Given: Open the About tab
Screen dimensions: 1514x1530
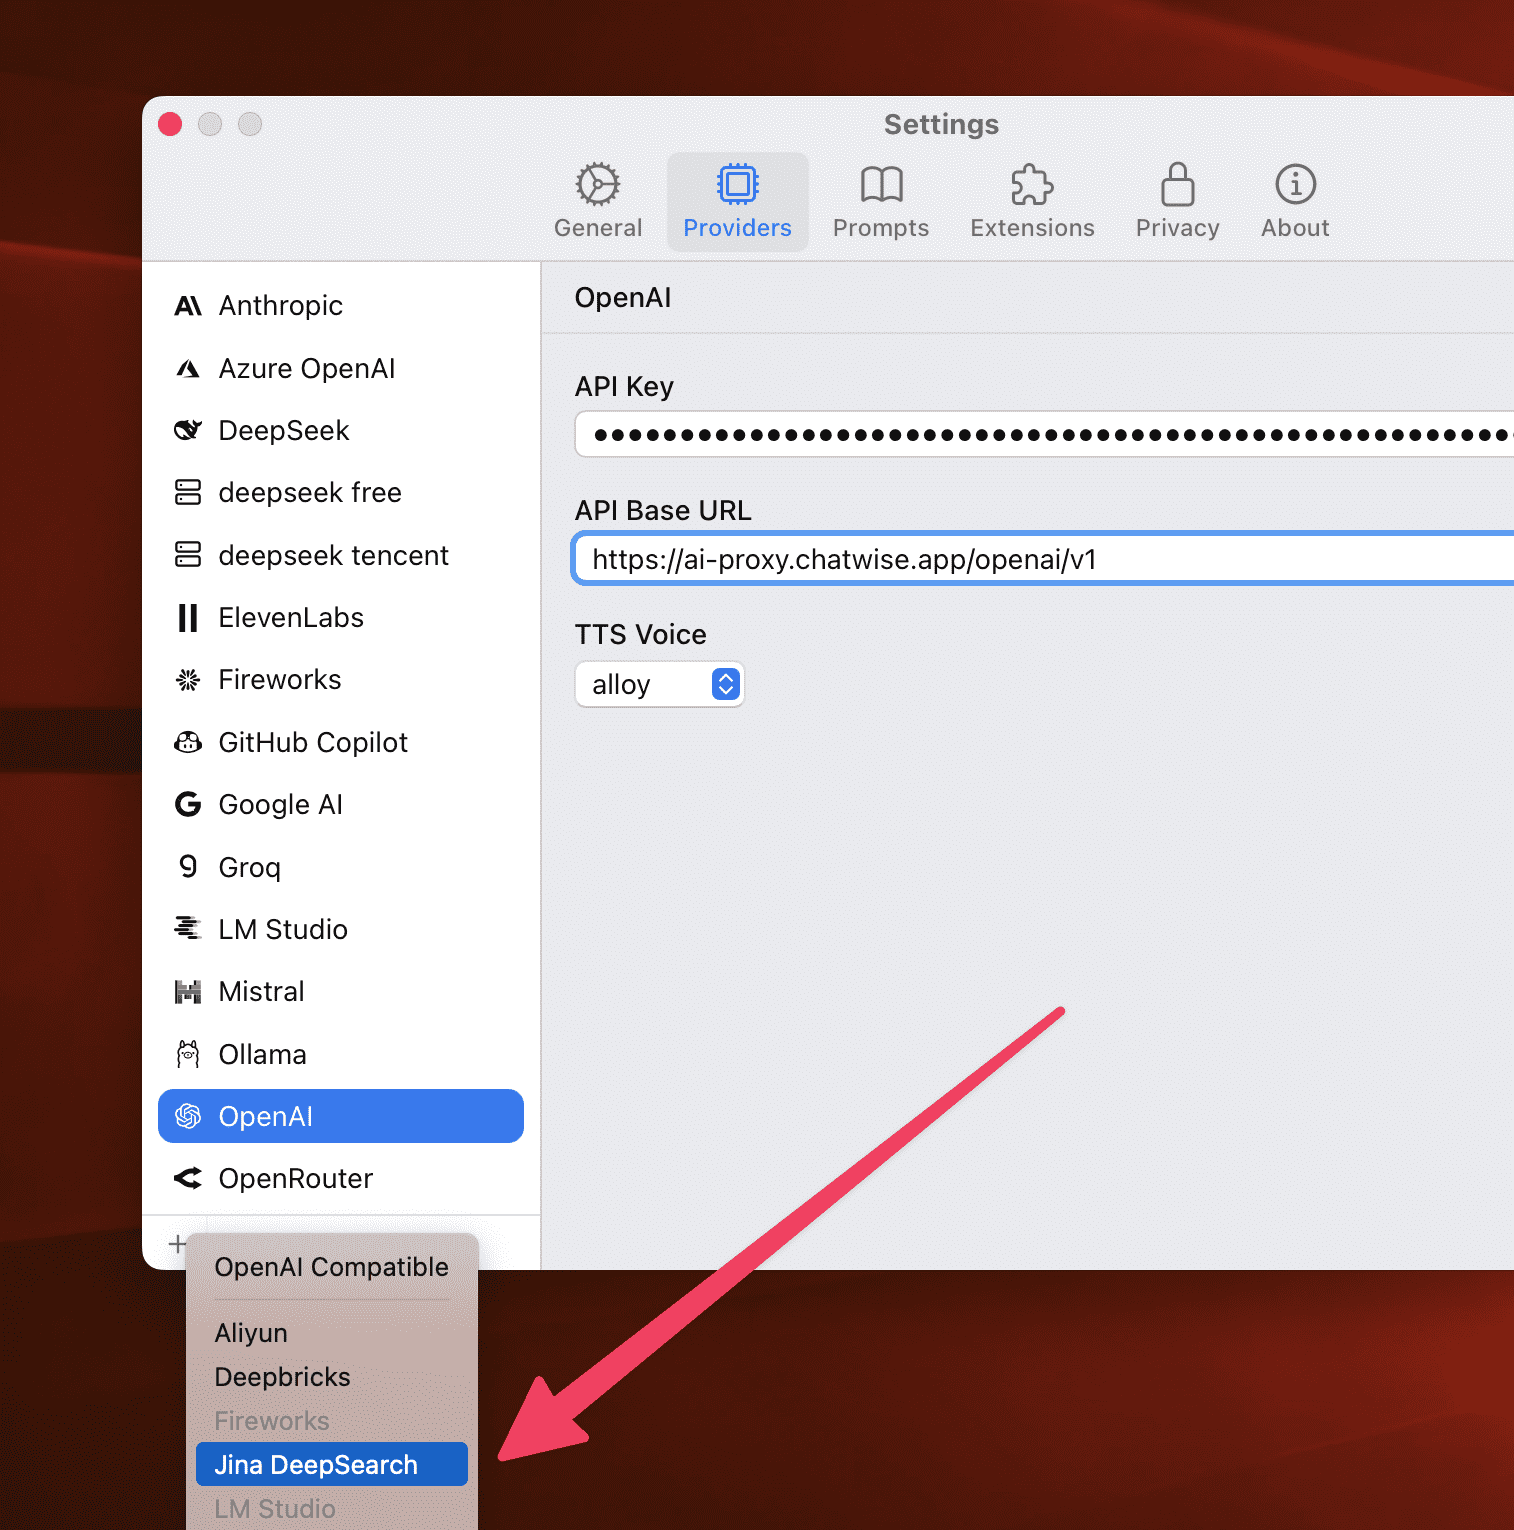Looking at the screenshot, I should tap(1295, 201).
